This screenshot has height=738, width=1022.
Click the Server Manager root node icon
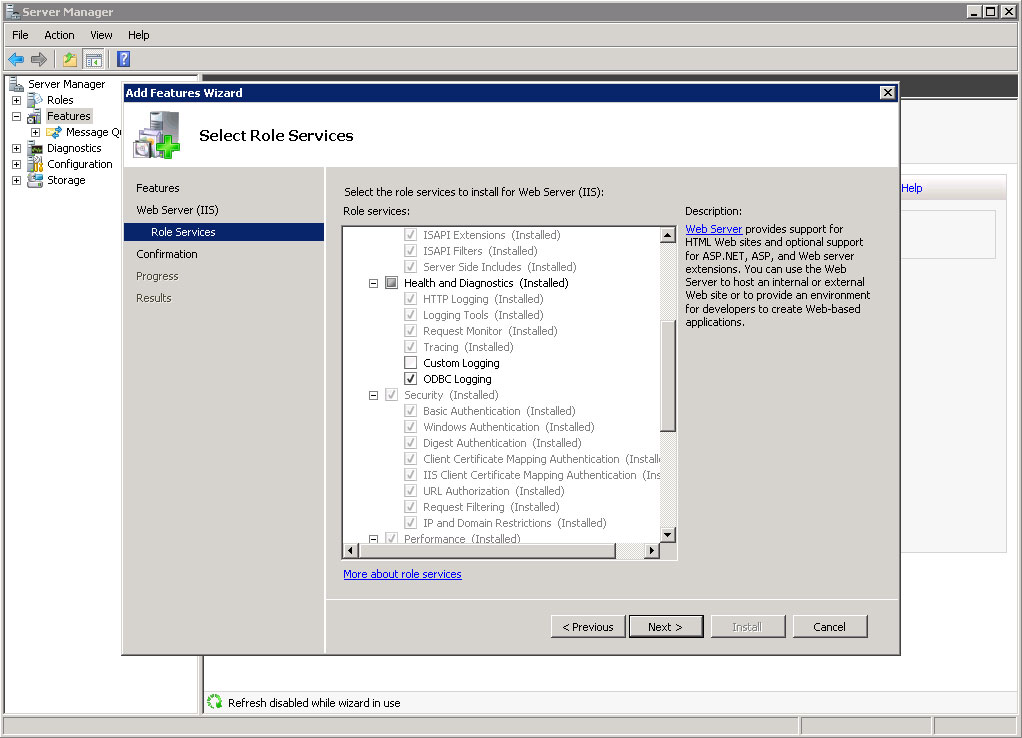tap(16, 84)
